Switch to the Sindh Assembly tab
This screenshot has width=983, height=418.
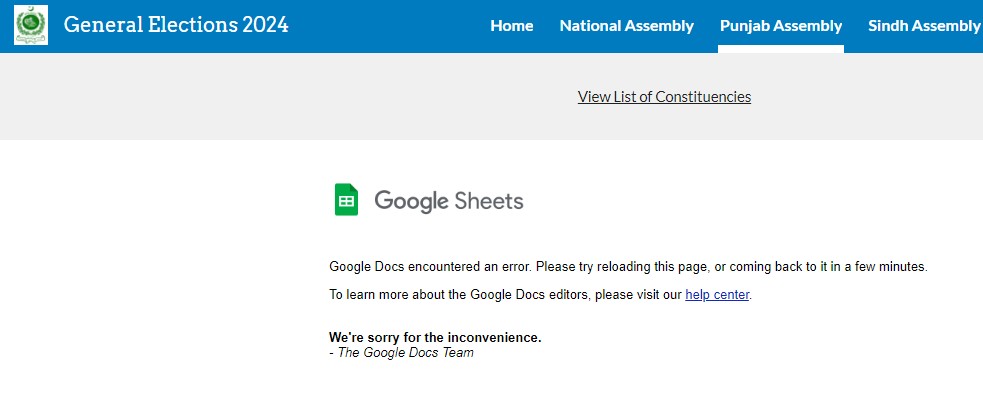coord(923,26)
